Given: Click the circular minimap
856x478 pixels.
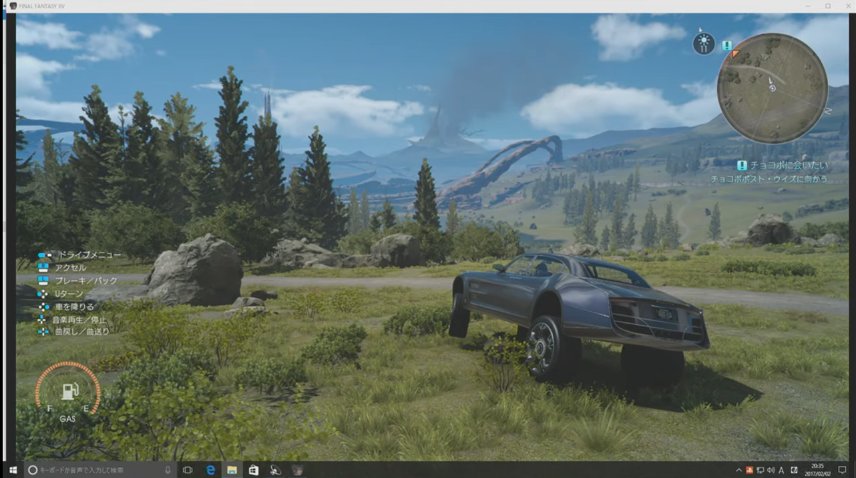Looking at the screenshot, I should pos(772,88).
